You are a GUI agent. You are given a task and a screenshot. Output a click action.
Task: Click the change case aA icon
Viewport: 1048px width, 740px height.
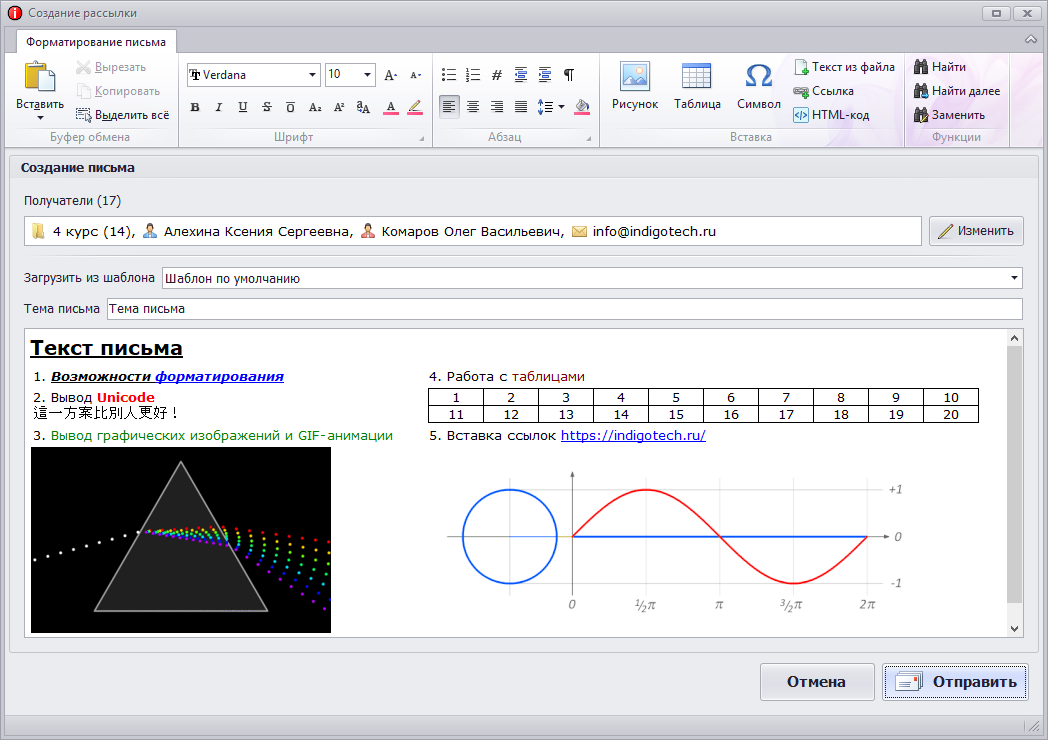(363, 107)
